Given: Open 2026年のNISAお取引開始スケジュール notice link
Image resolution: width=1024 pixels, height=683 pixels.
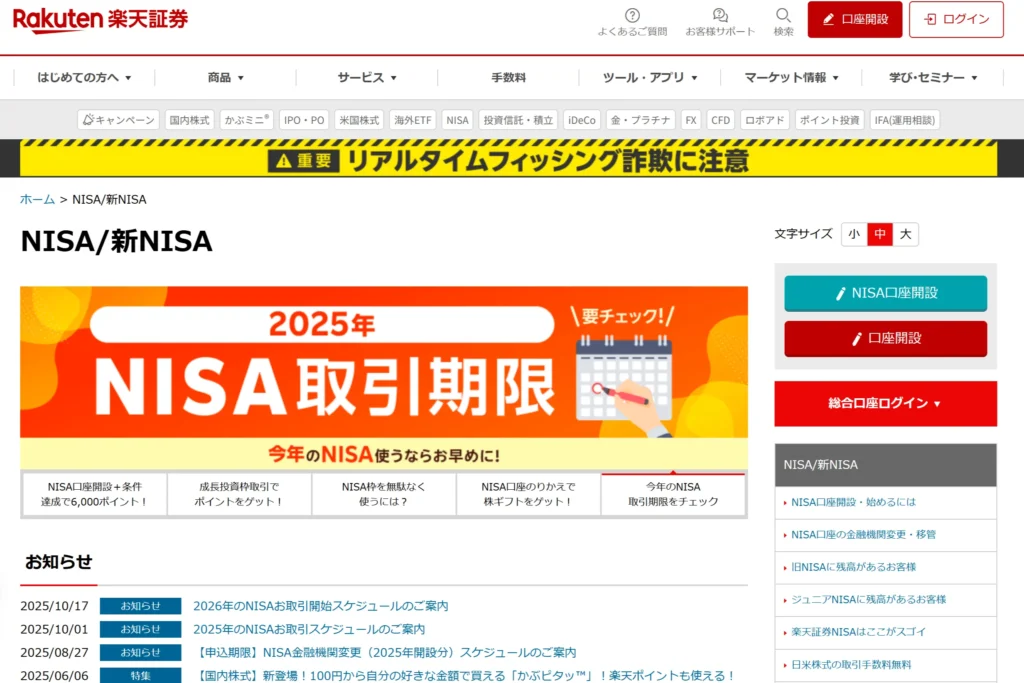Looking at the screenshot, I should 320,606.
